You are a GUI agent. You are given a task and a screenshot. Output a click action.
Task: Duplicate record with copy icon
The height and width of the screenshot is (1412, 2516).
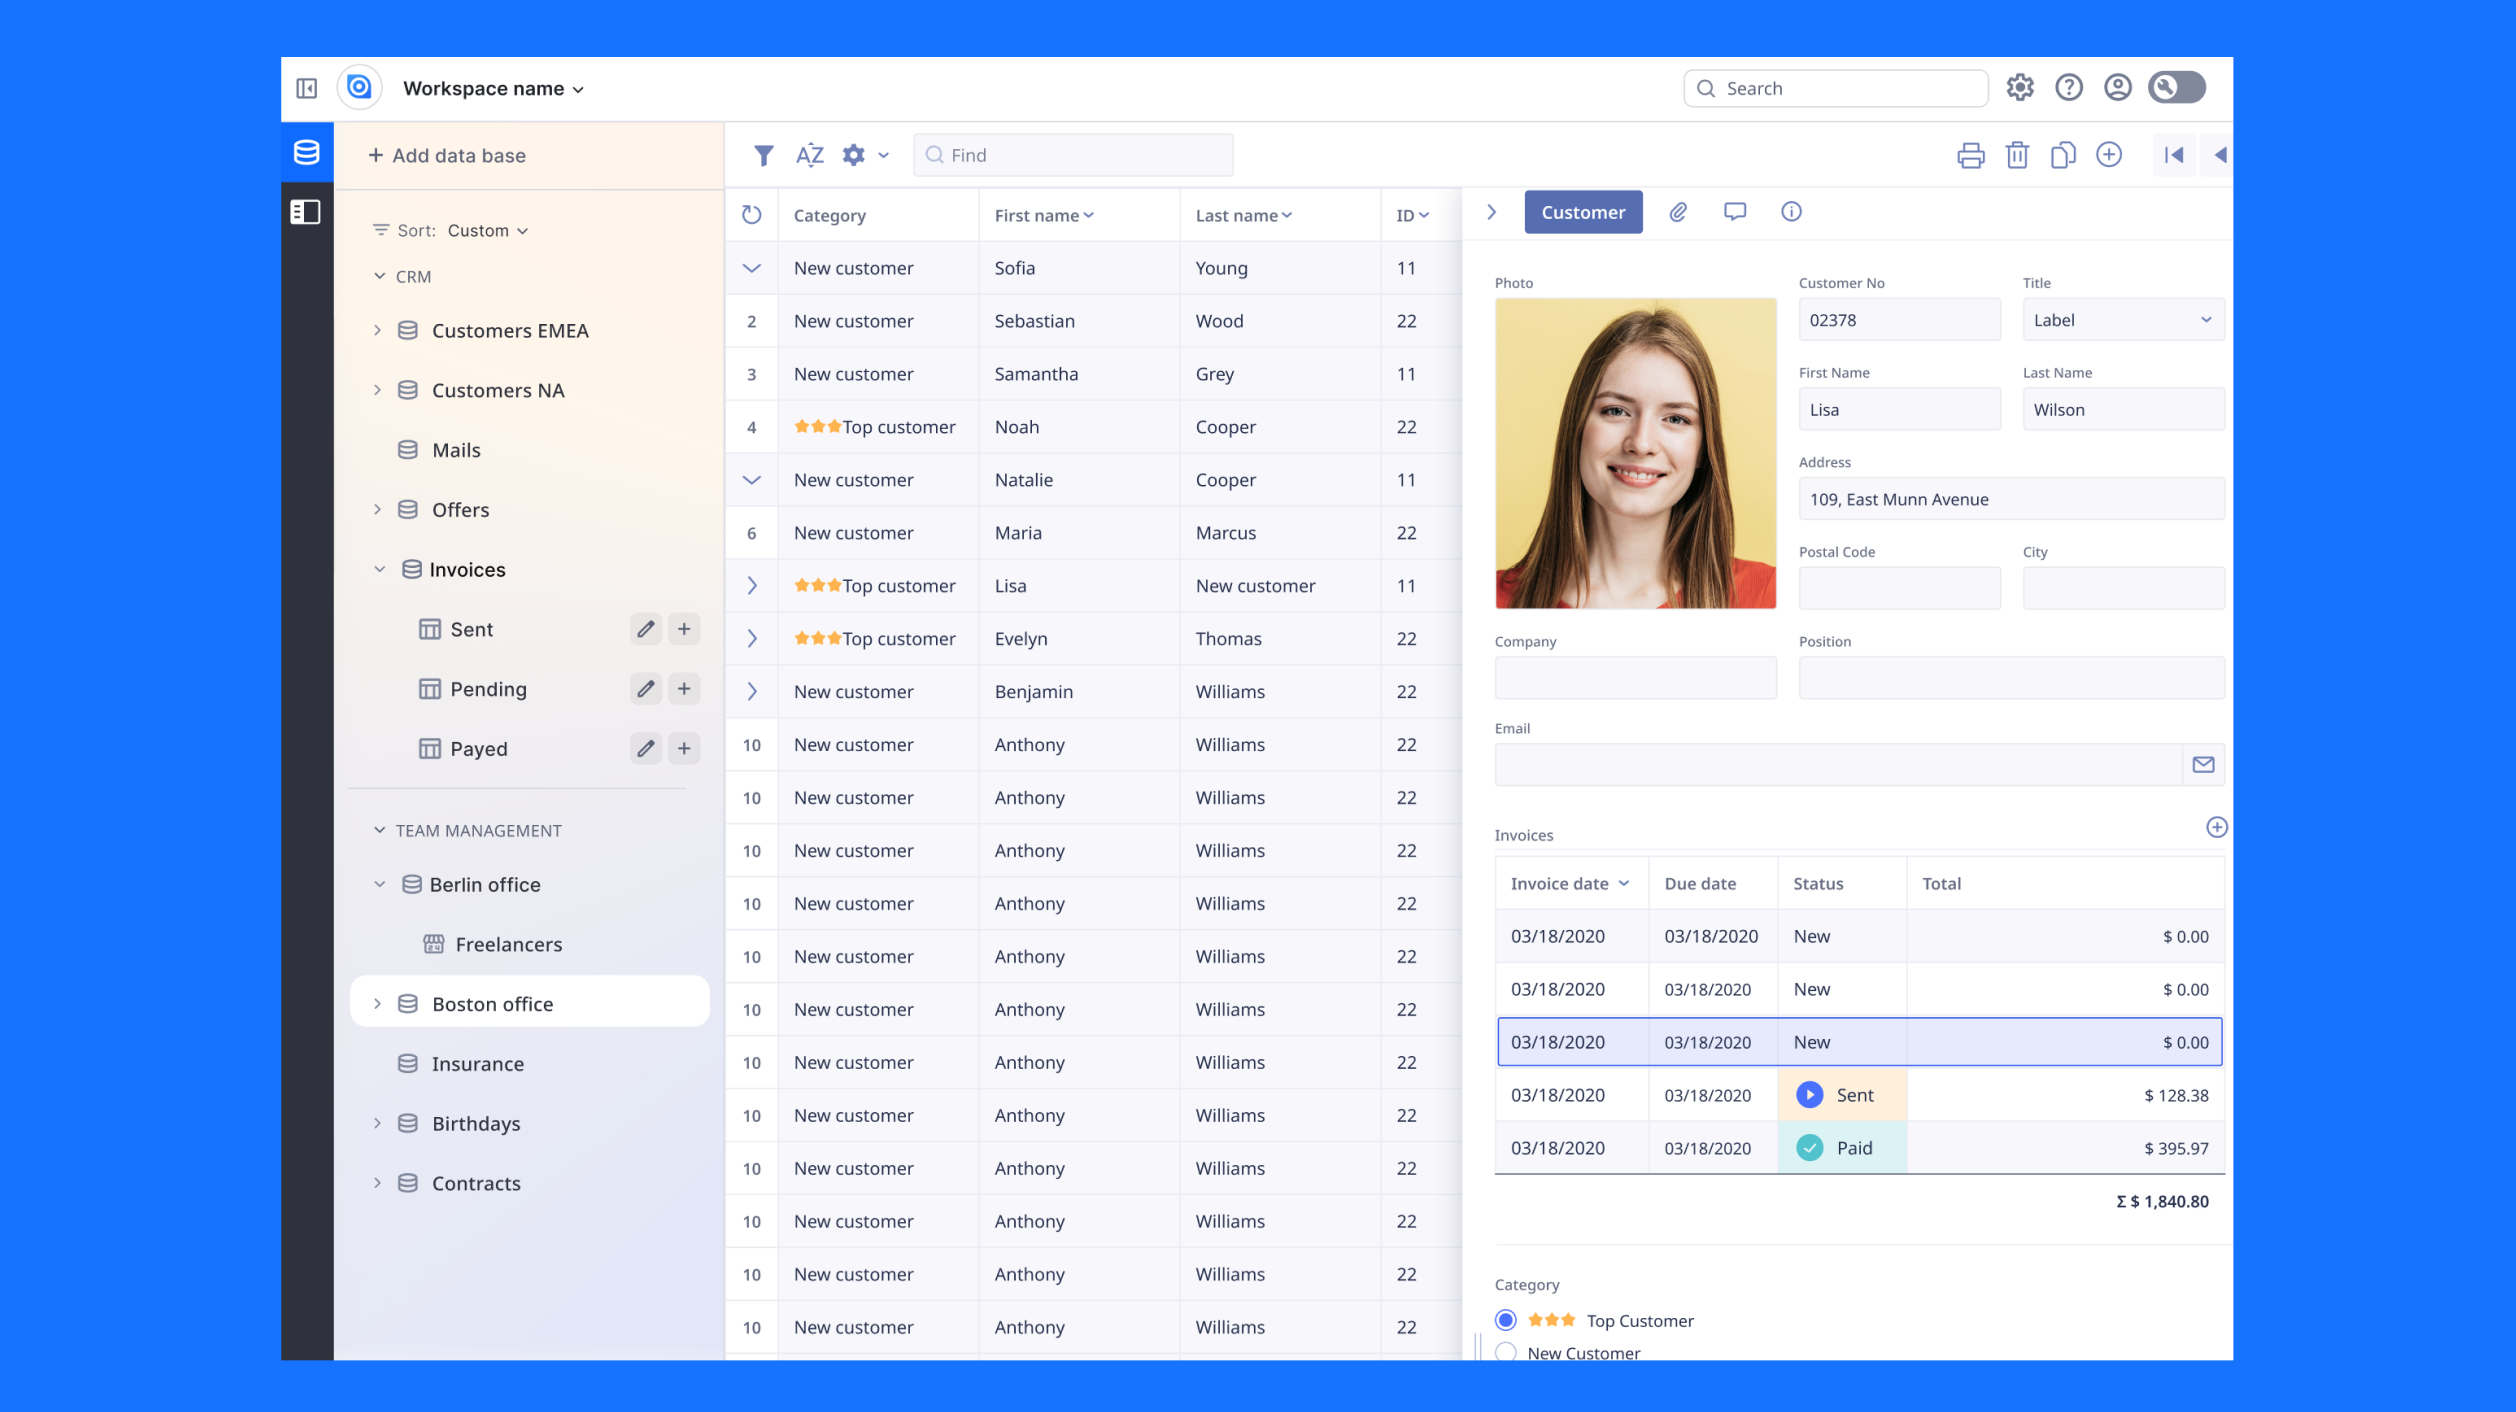tap(2063, 155)
